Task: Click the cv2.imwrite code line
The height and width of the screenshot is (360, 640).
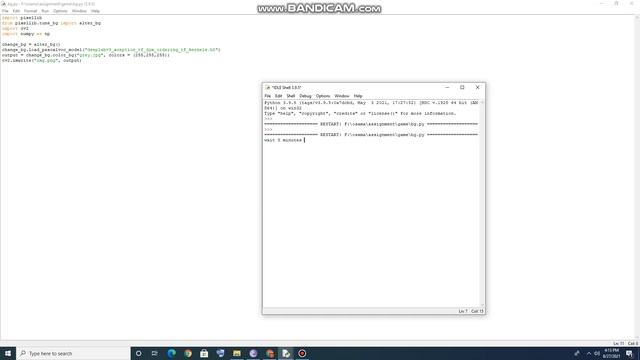Action: (42, 60)
